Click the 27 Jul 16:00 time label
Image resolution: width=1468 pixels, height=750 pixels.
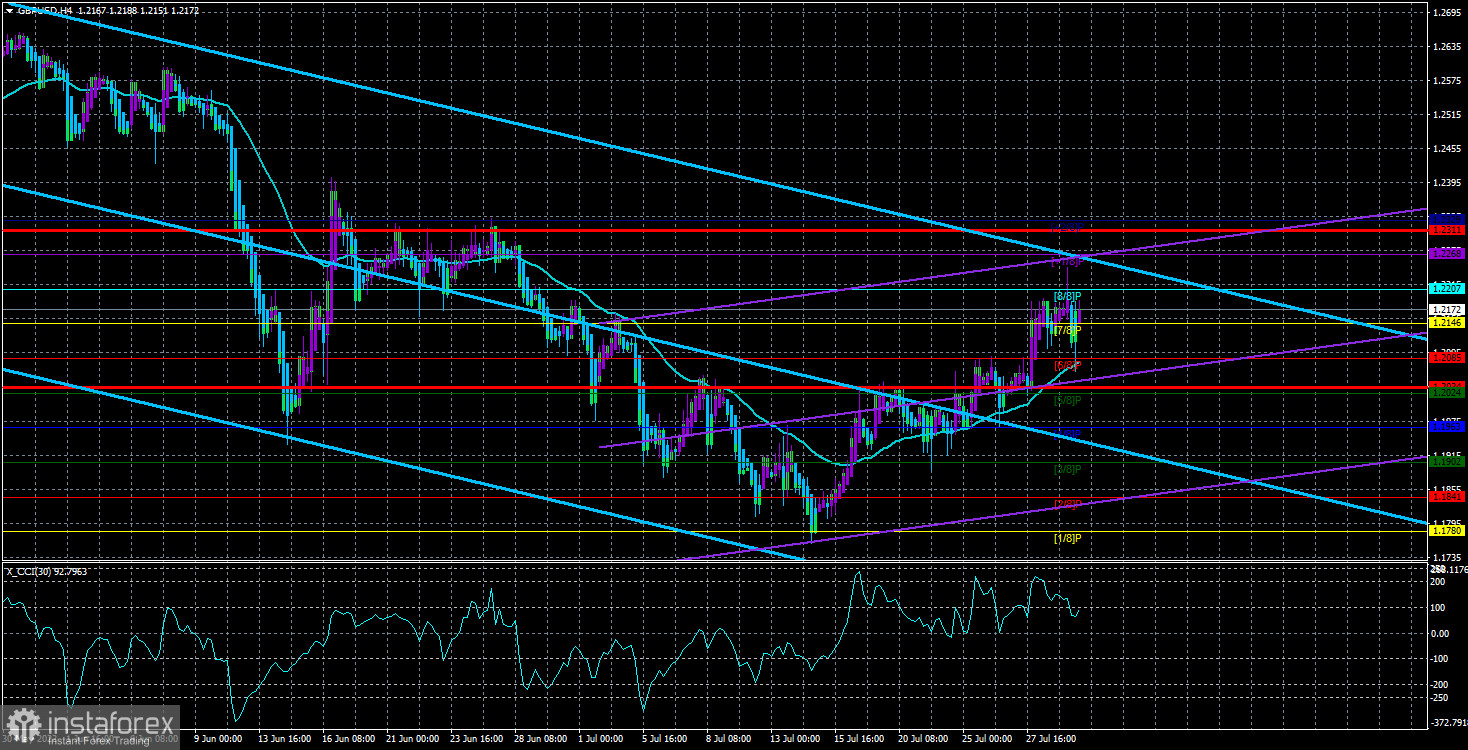(x=1051, y=739)
